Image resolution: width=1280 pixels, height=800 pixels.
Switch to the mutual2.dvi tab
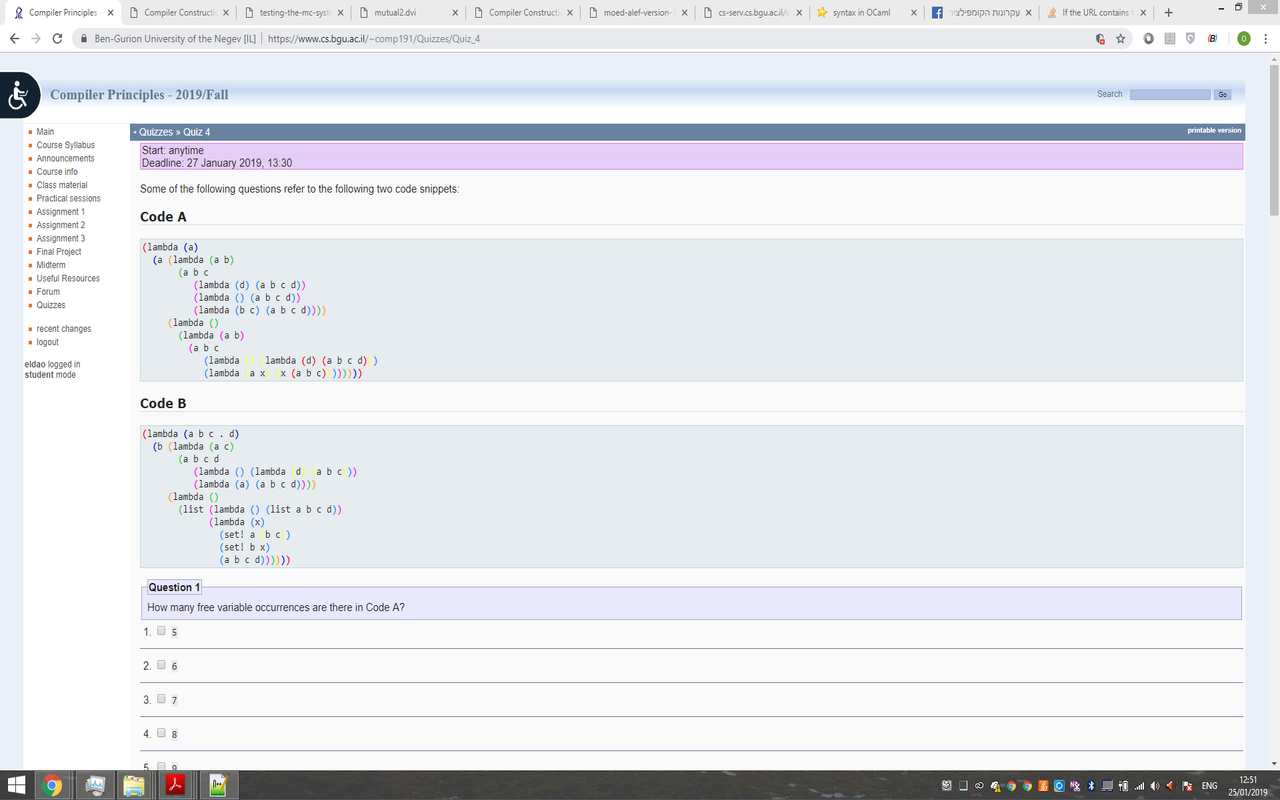[408, 13]
